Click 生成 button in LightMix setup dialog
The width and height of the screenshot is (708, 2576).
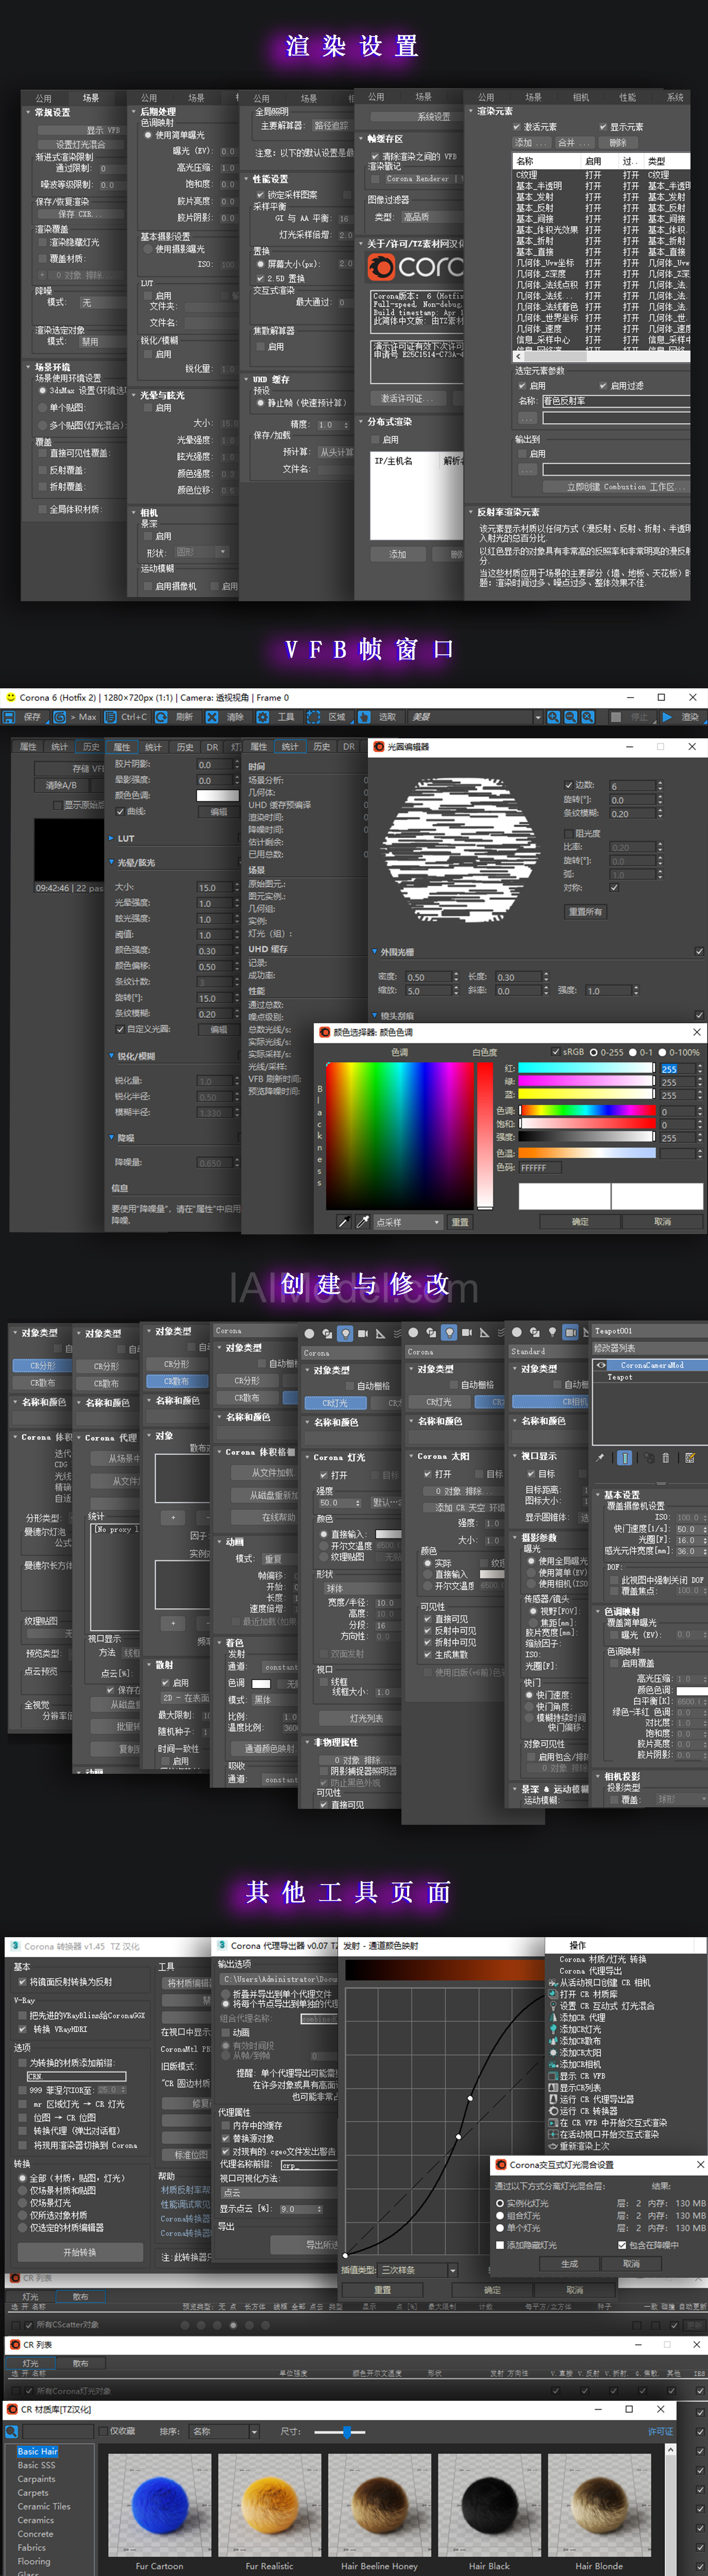tap(569, 2263)
